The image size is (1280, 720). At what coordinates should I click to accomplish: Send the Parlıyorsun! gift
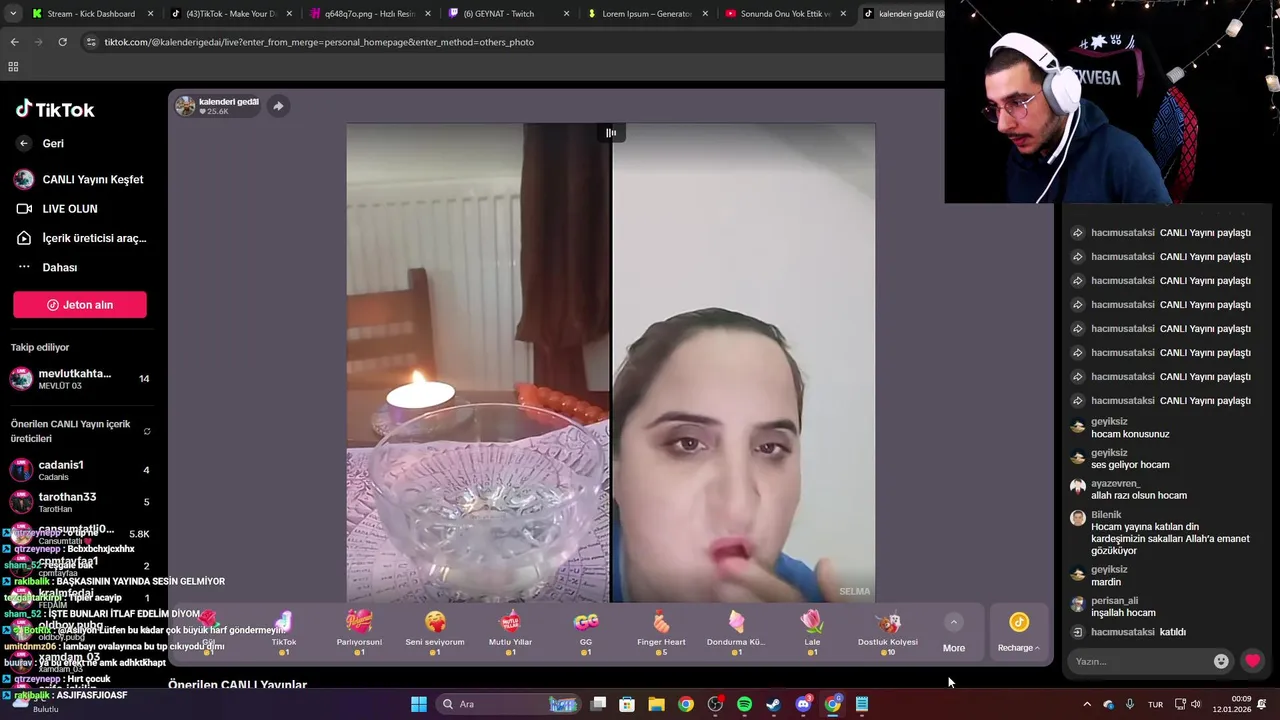[359, 632]
